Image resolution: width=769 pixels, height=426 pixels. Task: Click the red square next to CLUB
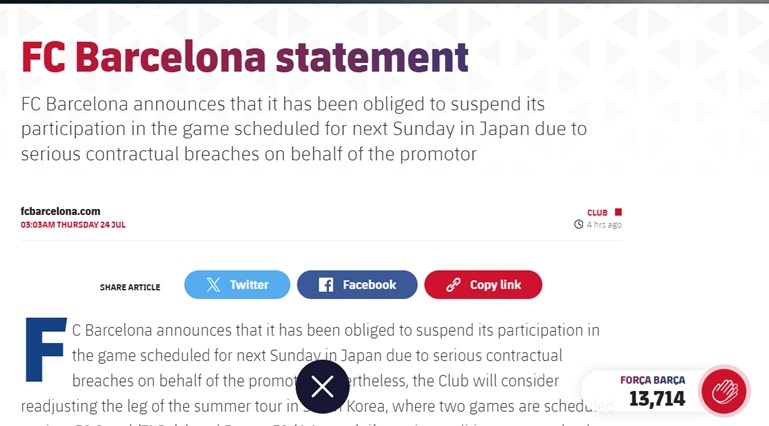(618, 212)
